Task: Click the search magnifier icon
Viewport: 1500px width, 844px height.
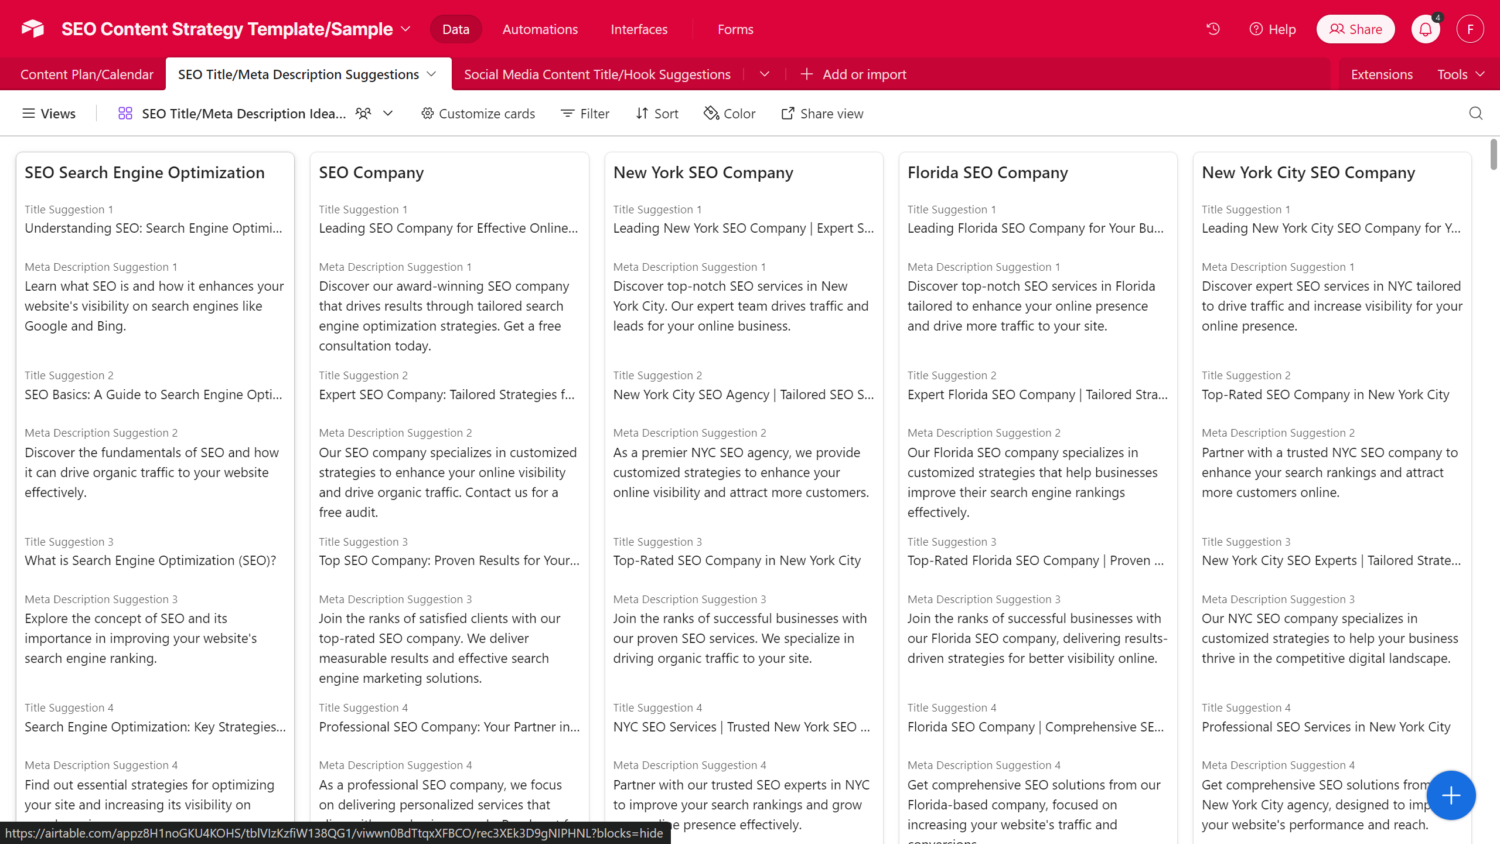Action: click(1475, 113)
